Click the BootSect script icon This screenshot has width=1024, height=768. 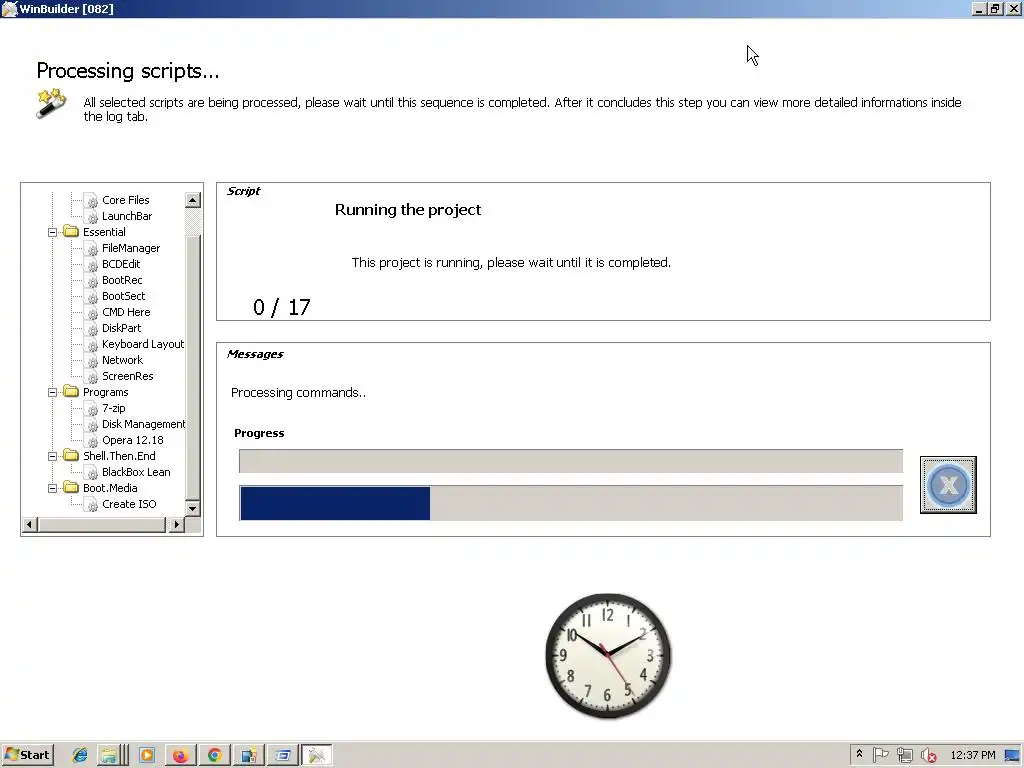tap(92, 296)
